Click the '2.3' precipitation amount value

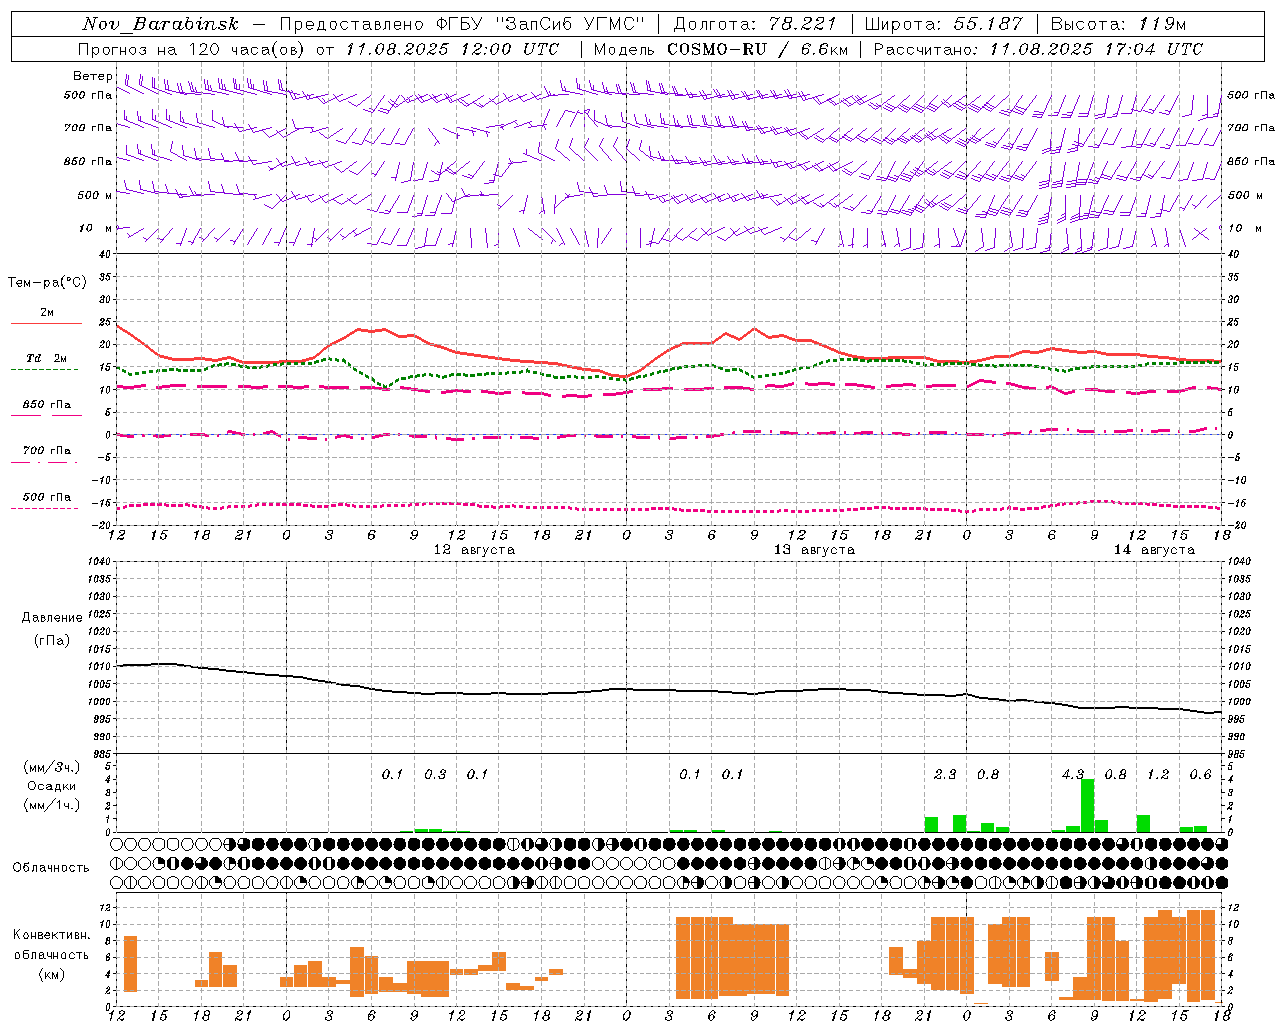945,775
